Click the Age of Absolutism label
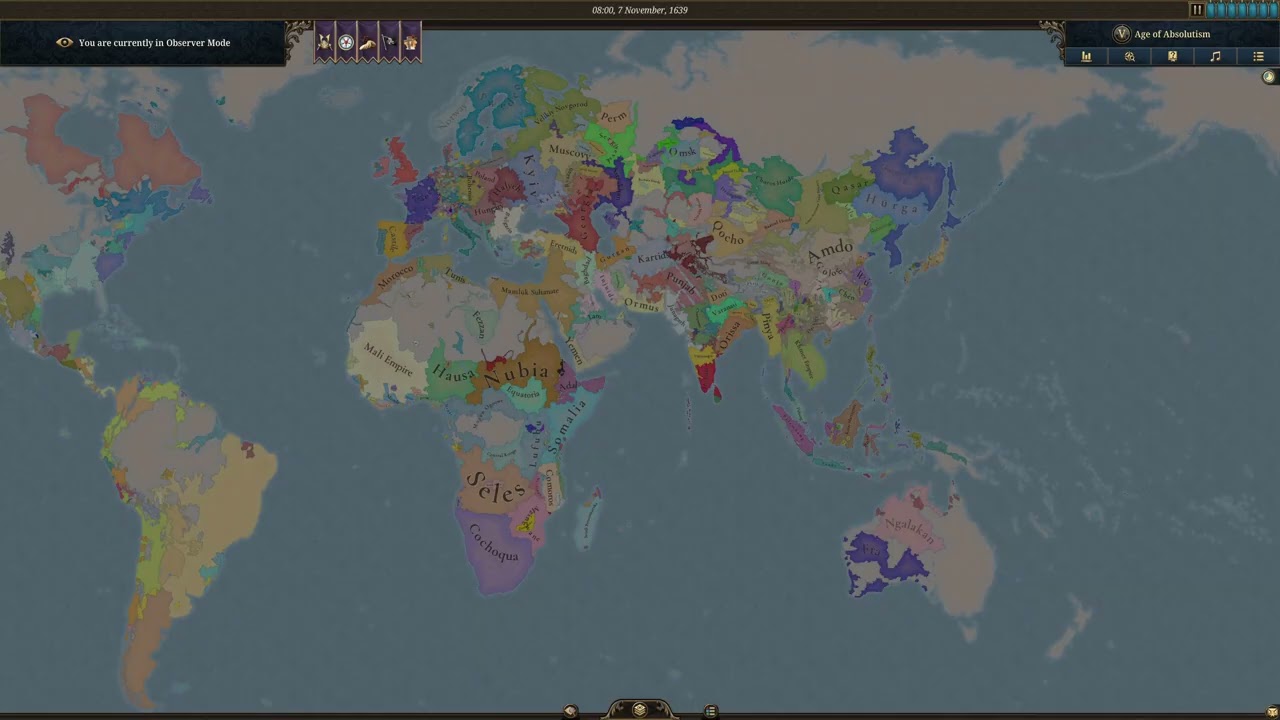This screenshot has height=720, width=1280. (1172, 34)
